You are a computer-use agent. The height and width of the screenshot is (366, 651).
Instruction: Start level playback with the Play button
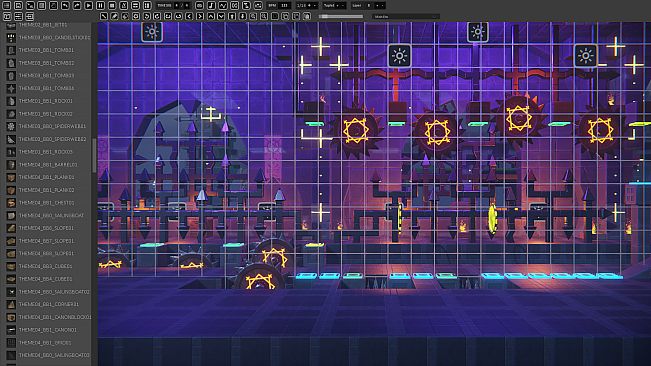click(x=89, y=6)
